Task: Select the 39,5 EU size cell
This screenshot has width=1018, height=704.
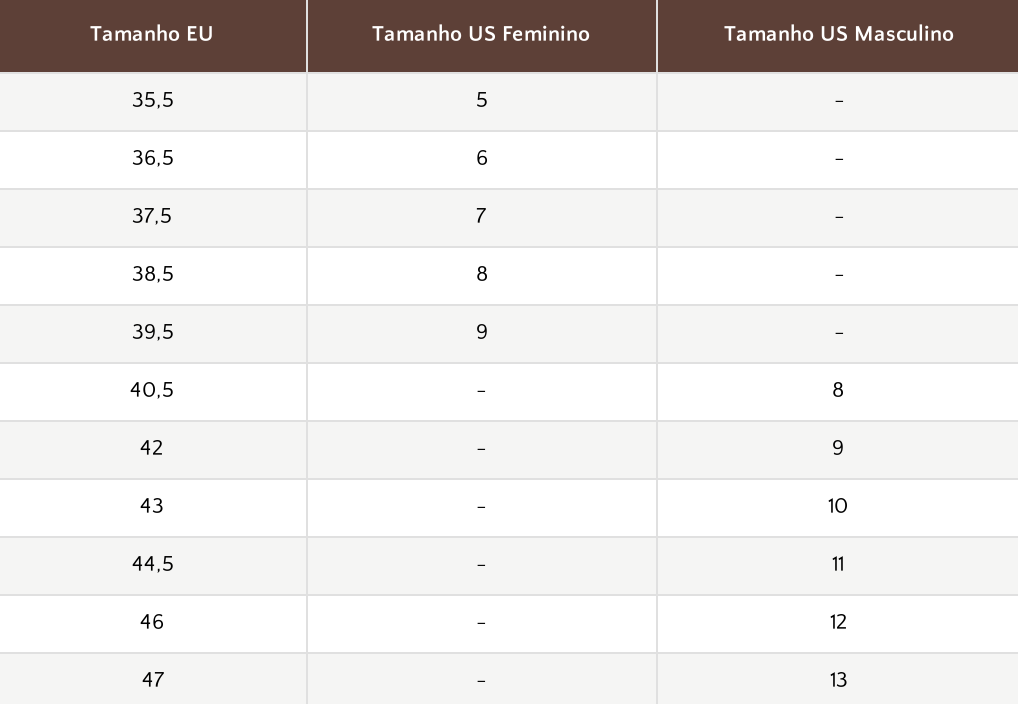Action: tap(153, 334)
